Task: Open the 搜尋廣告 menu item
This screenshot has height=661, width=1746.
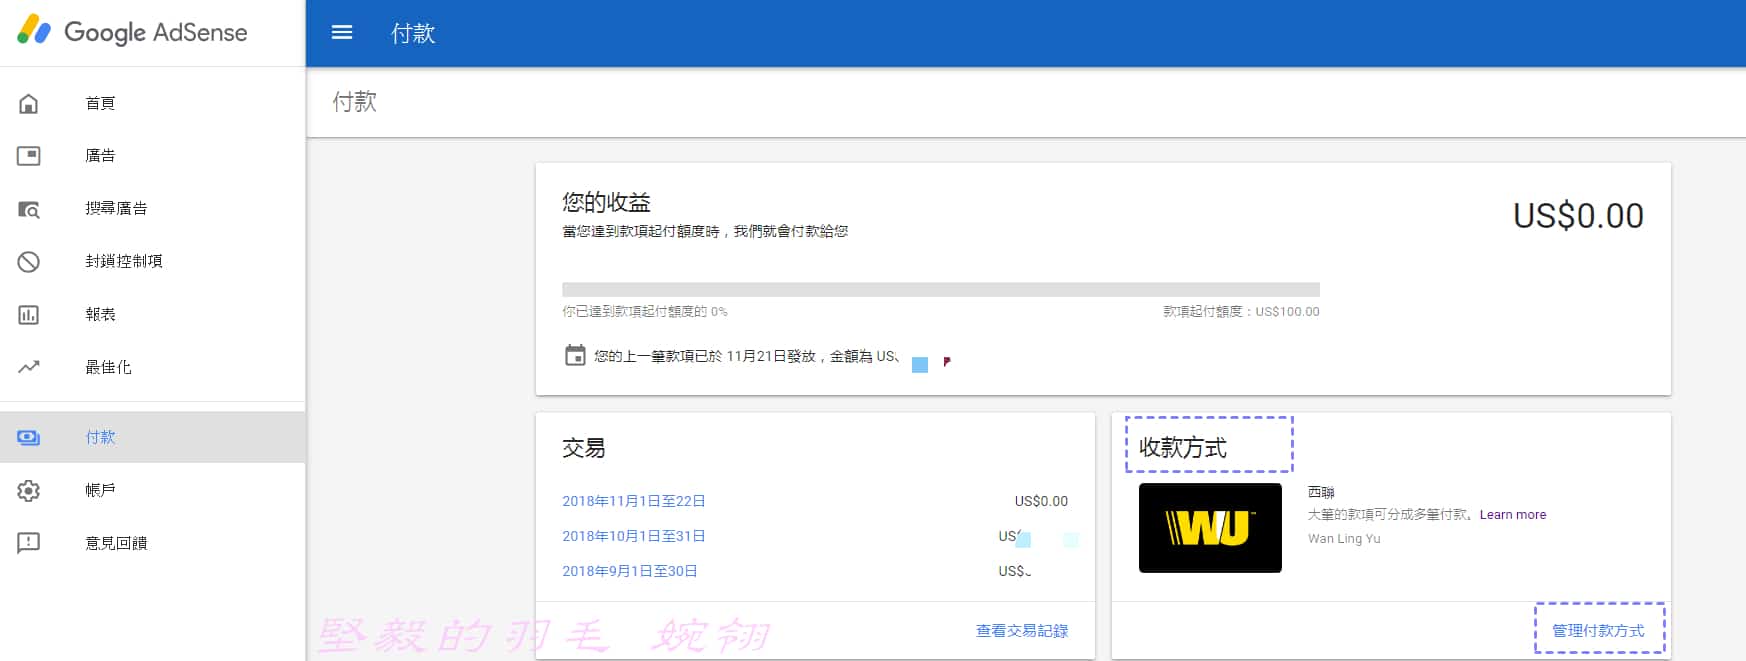Action: 116,209
